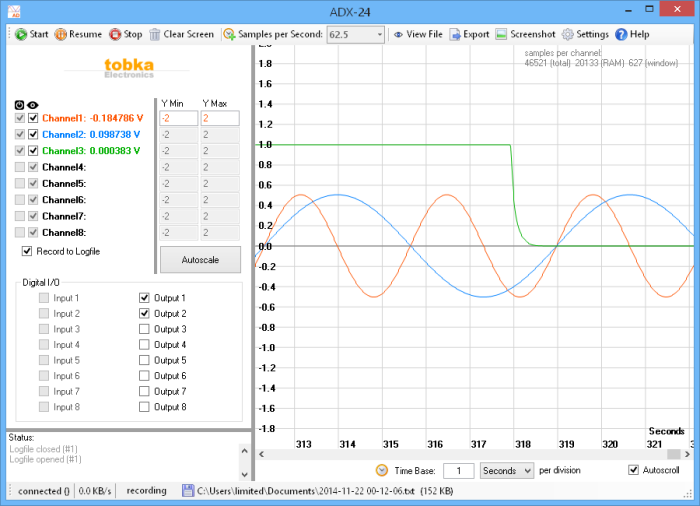Click the clock icon beside Time Base
Screen dimensions: 700x506
382,470
